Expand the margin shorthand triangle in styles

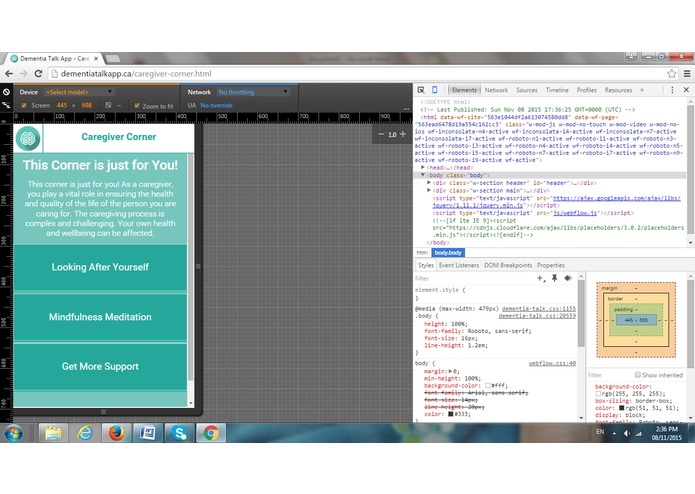pyautogui.click(x=451, y=371)
